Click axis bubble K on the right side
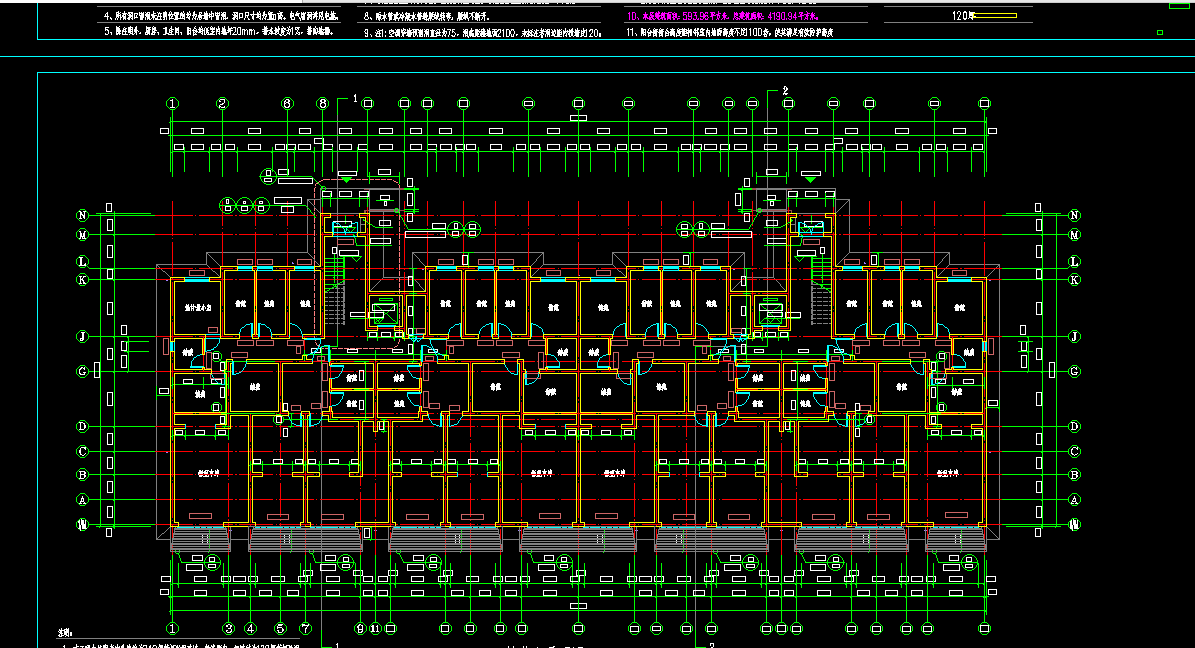Image resolution: width=1195 pixels, height=648 pixels. [1075, 280]
